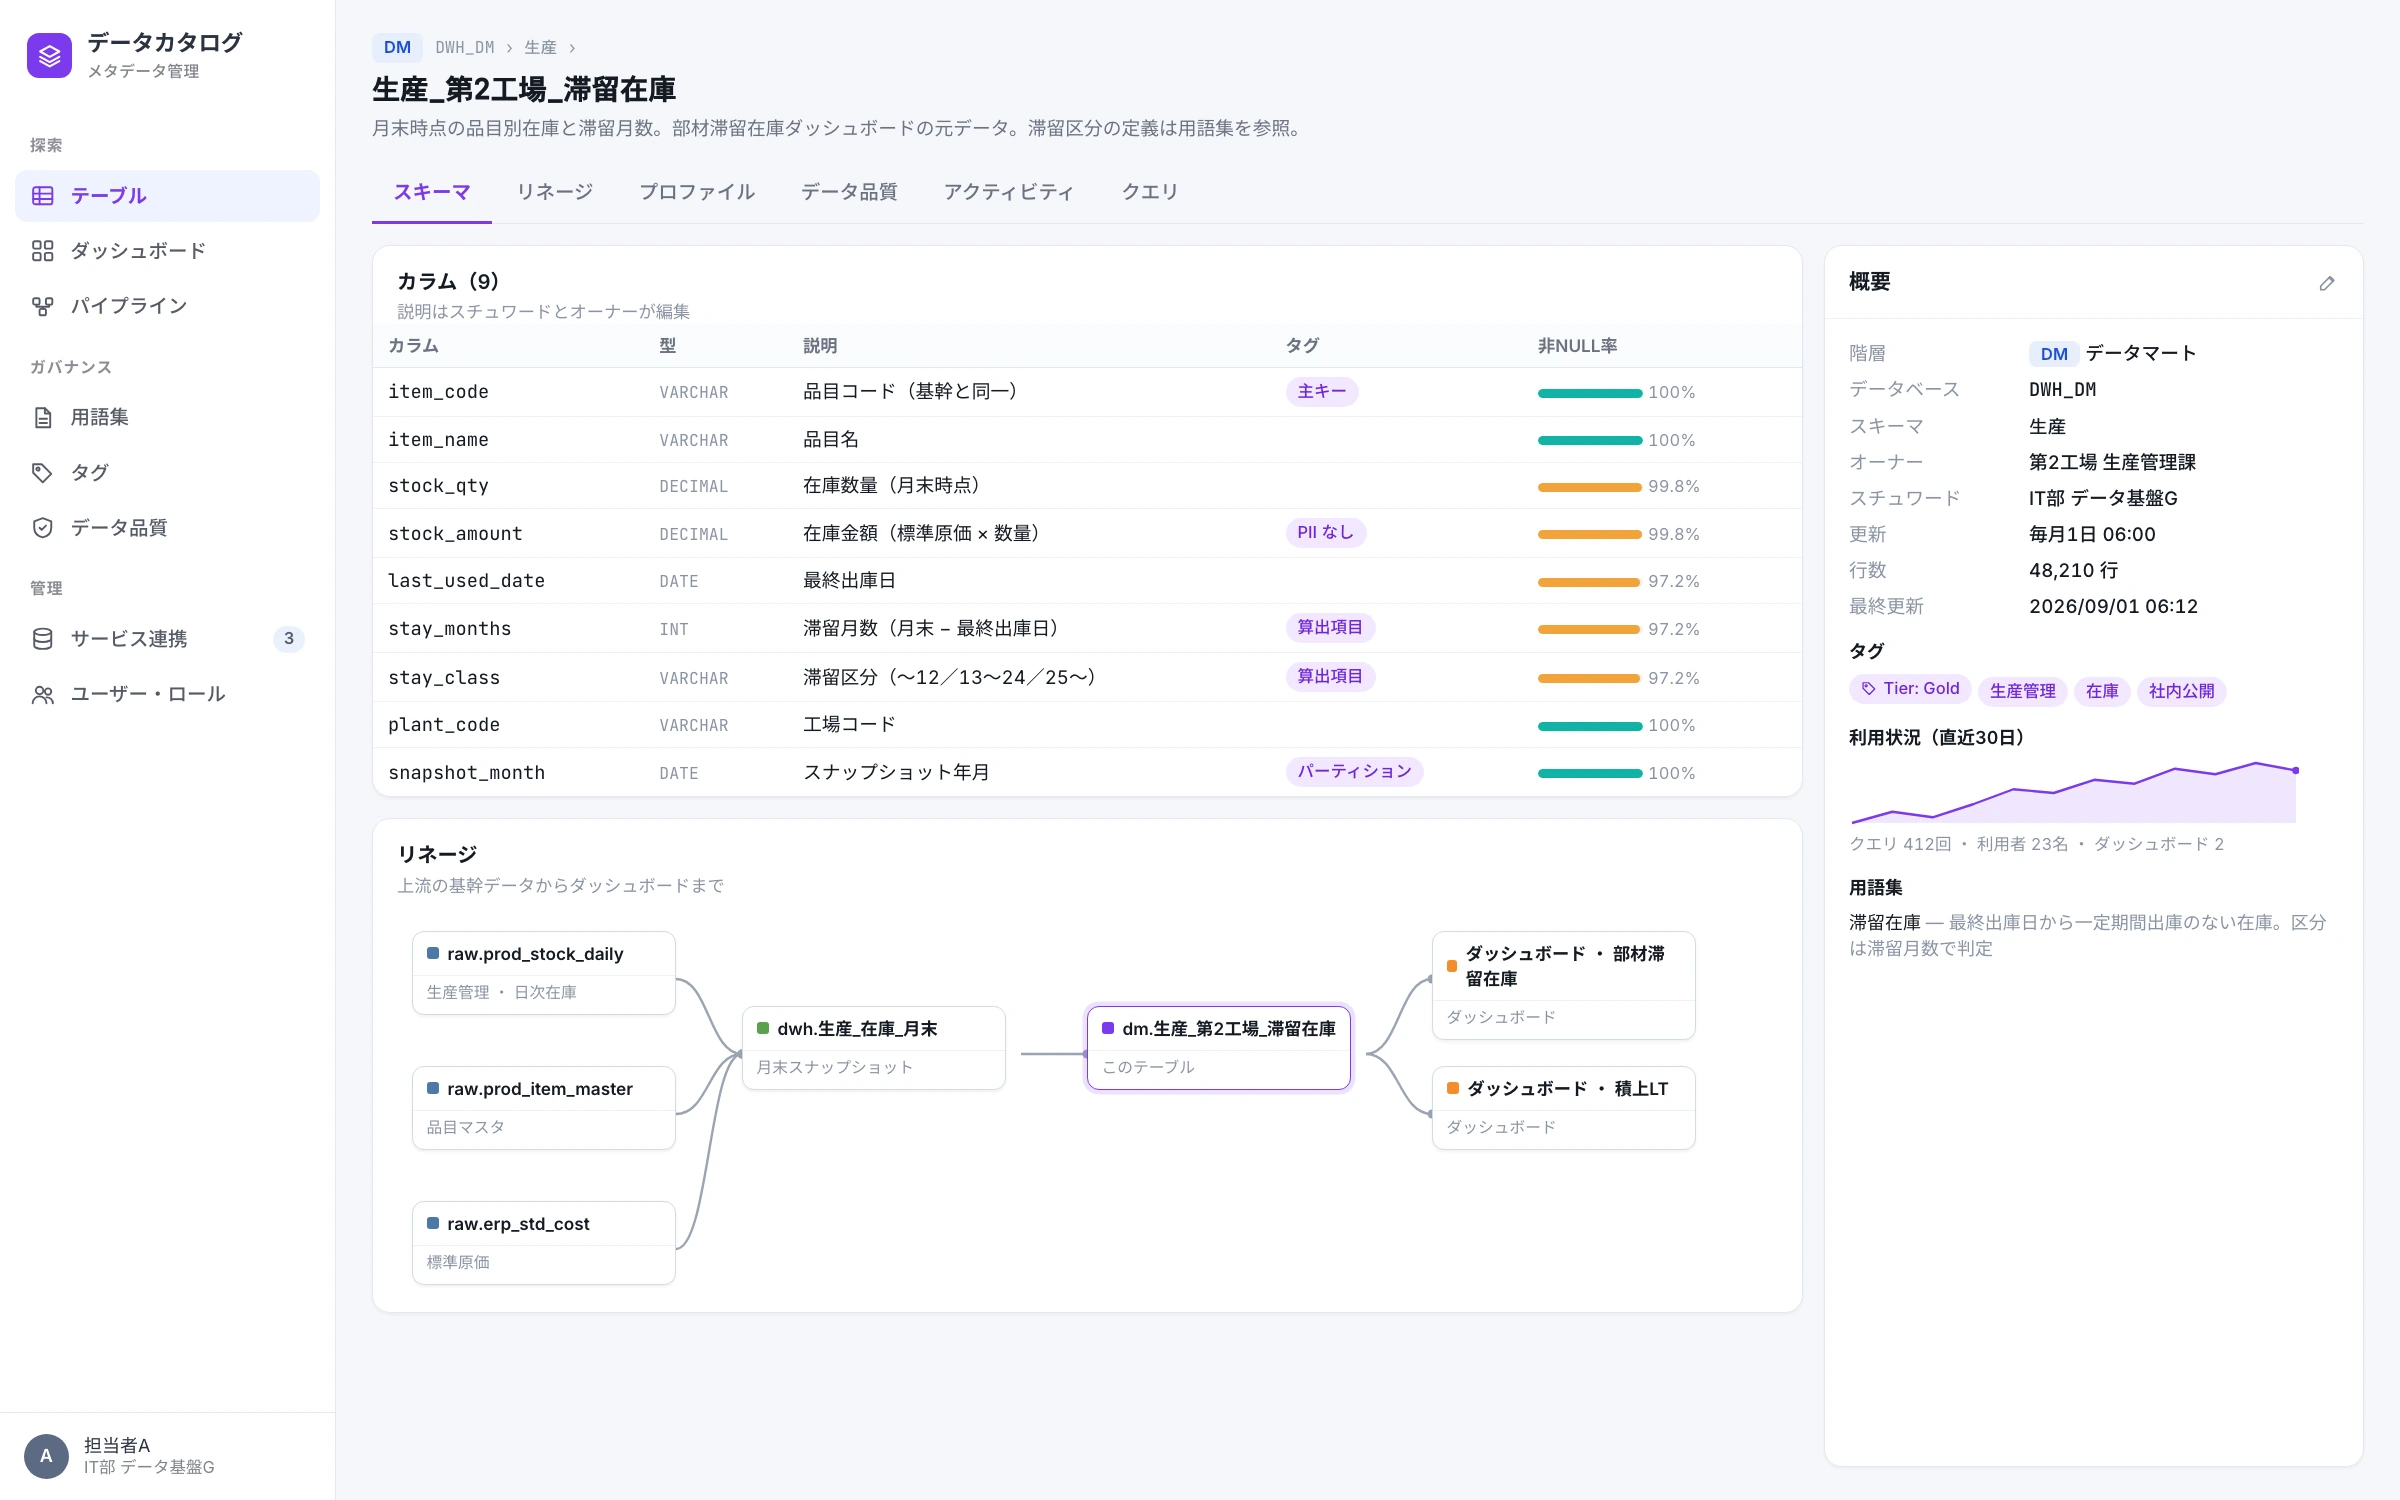The height and width of the screenshot is (1500, 2400).
Task: Open the リネージ tab
Action: tap(555, 192)
